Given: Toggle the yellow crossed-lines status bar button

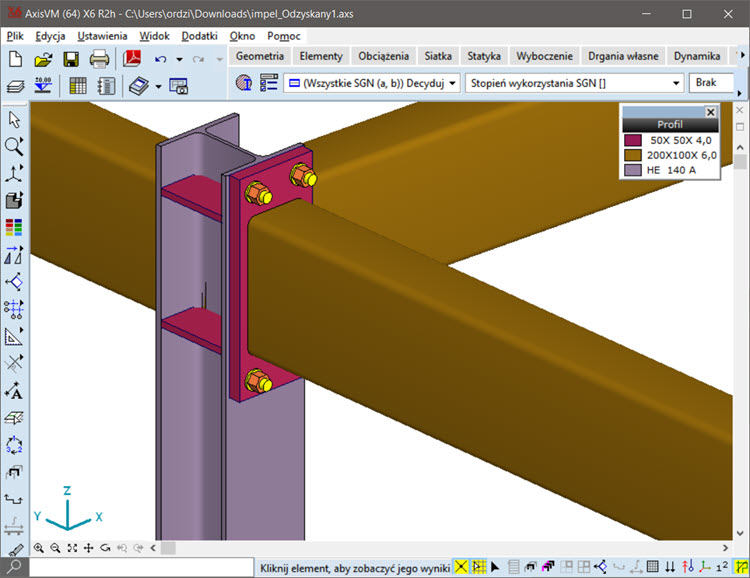Looking at the screenshot, I should point(461,568).
